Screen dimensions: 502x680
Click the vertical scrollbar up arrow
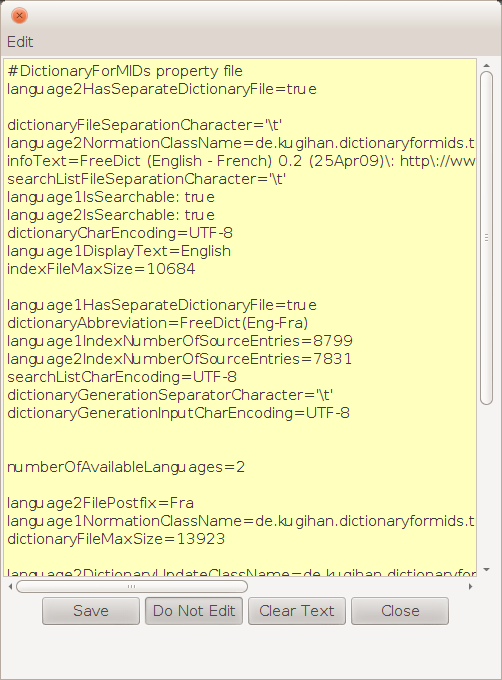(486, 65)
